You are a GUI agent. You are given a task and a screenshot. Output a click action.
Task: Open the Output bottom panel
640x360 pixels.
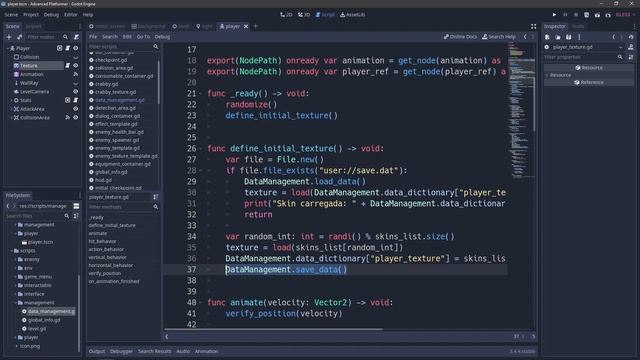[97, 351]
